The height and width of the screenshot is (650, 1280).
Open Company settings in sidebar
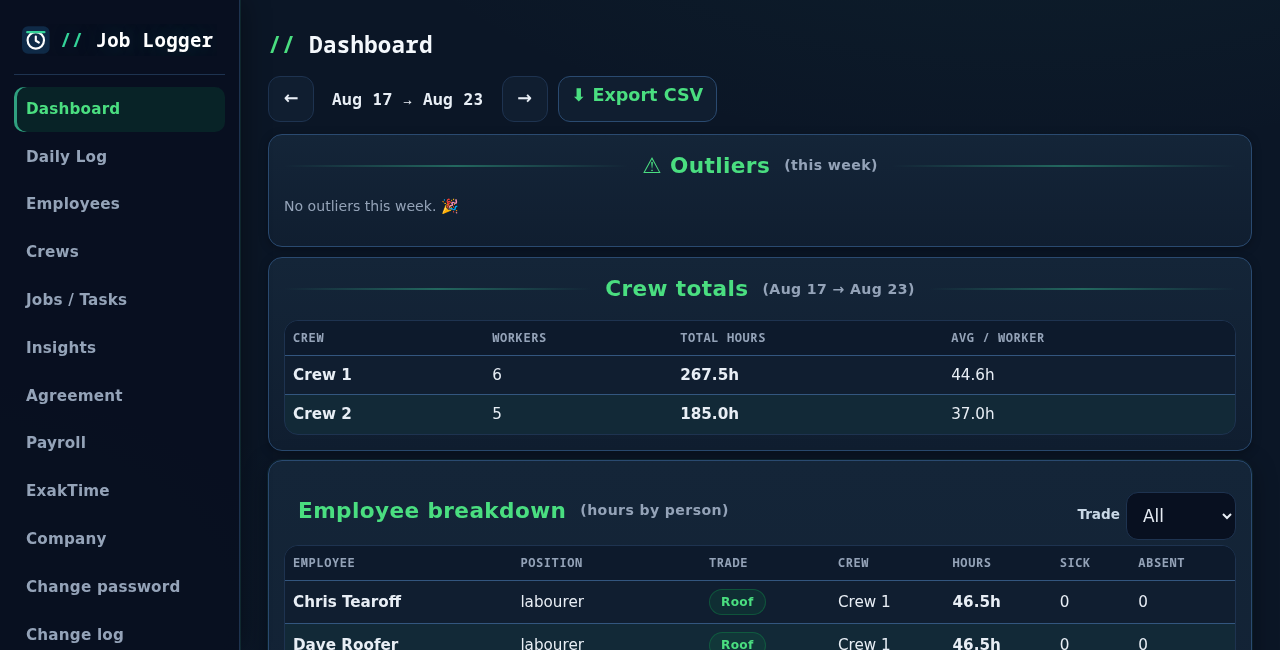(120, 539)
